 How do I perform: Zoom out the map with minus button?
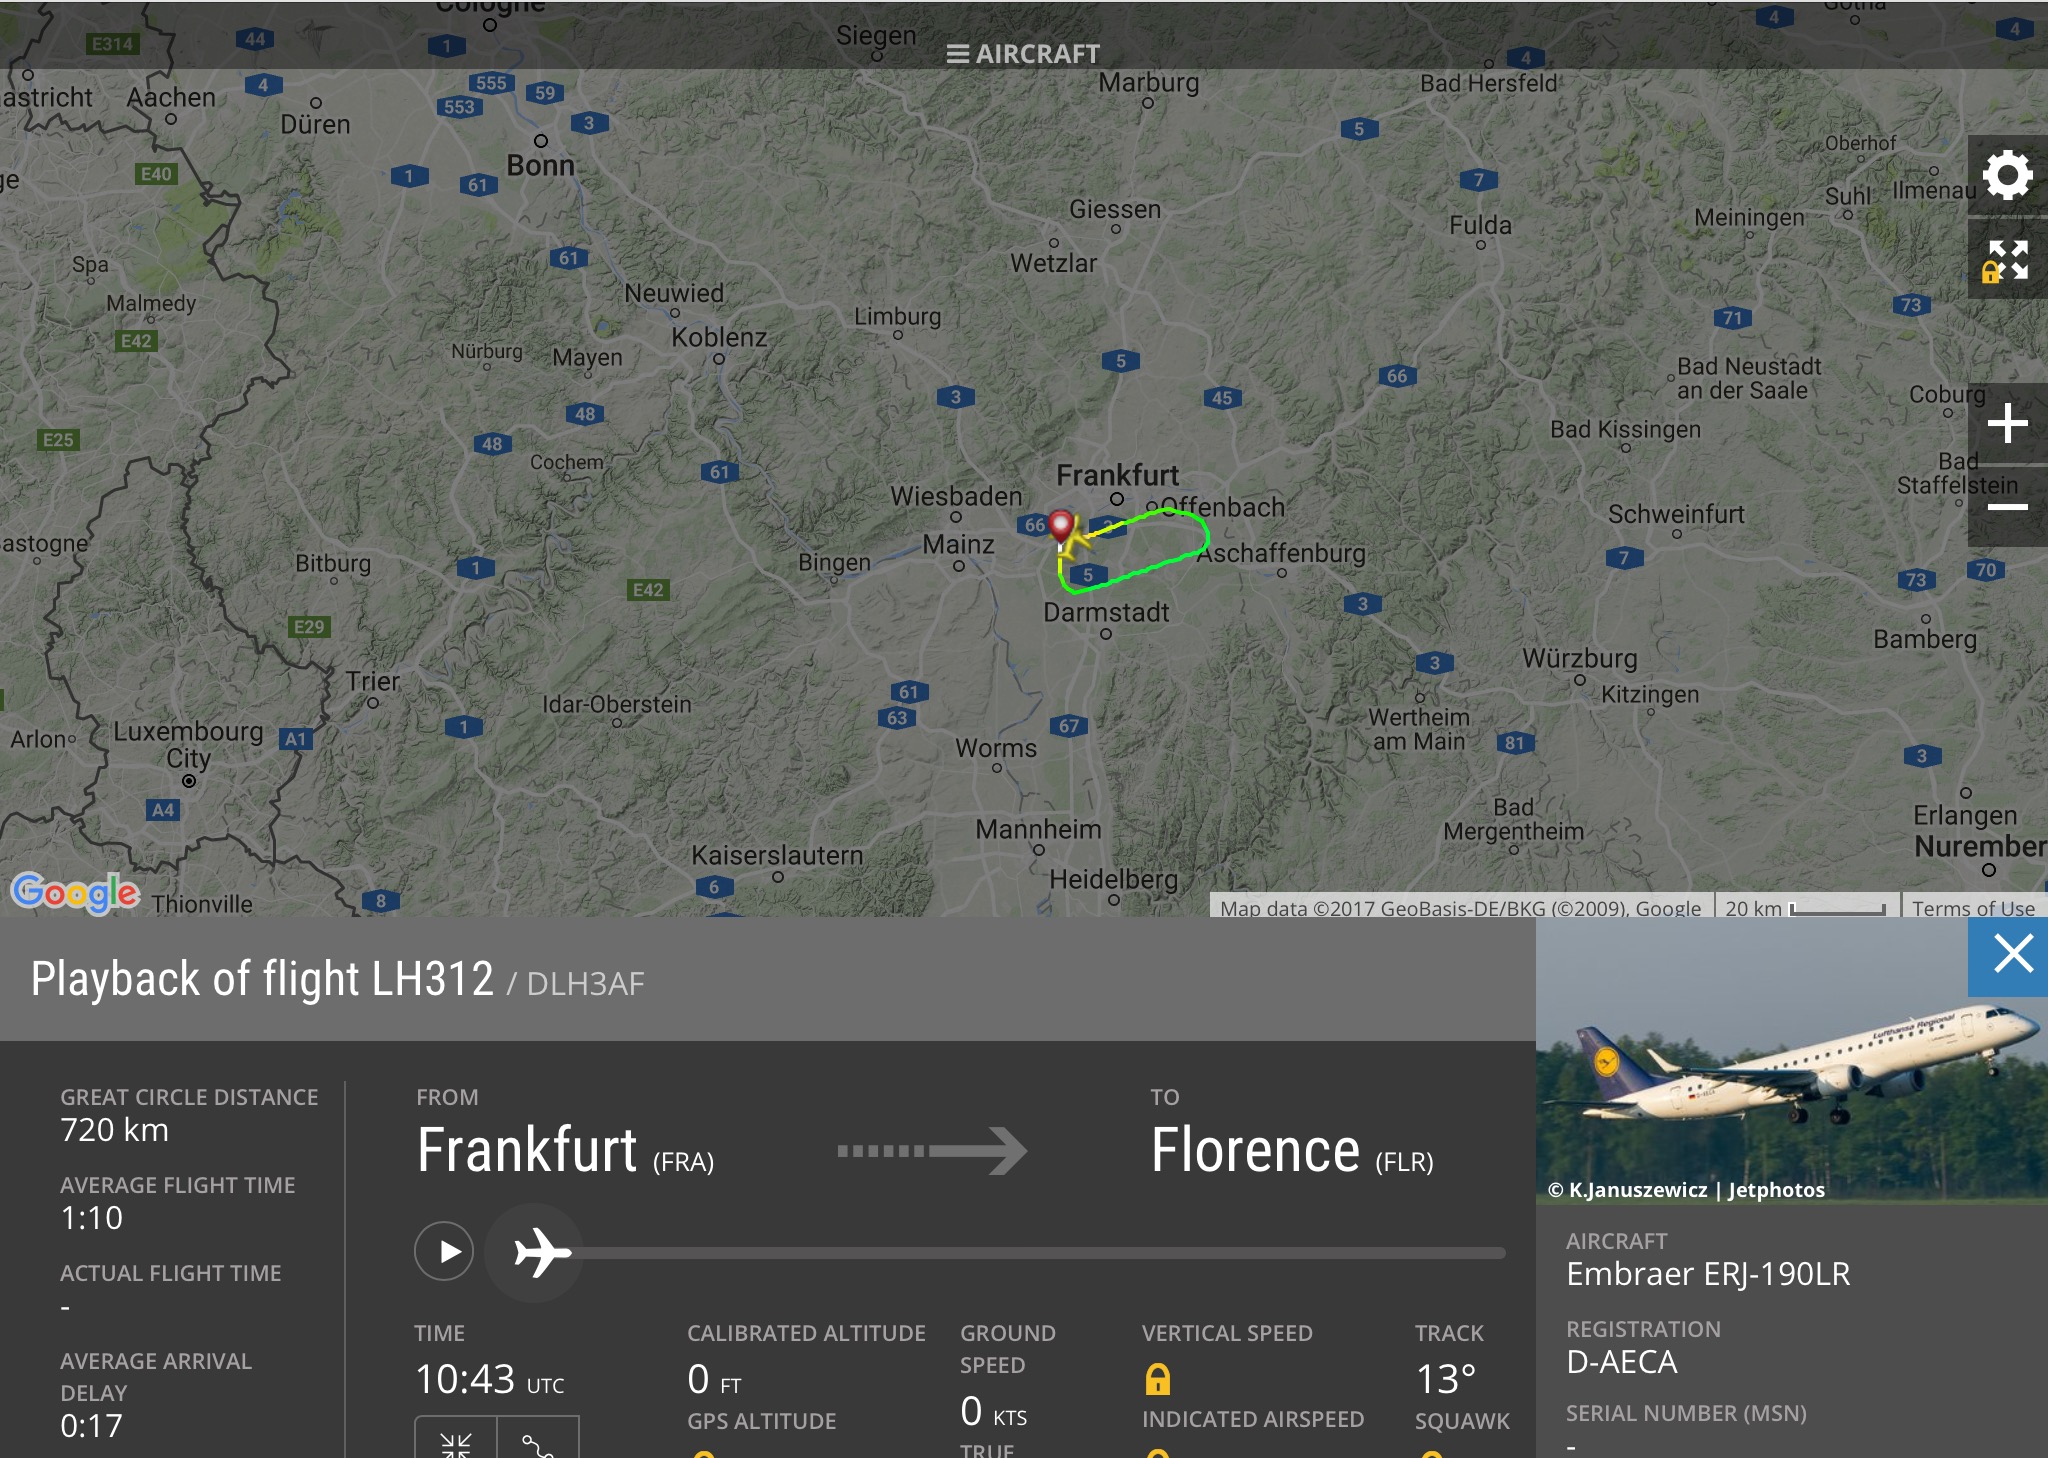[2007, 507]
